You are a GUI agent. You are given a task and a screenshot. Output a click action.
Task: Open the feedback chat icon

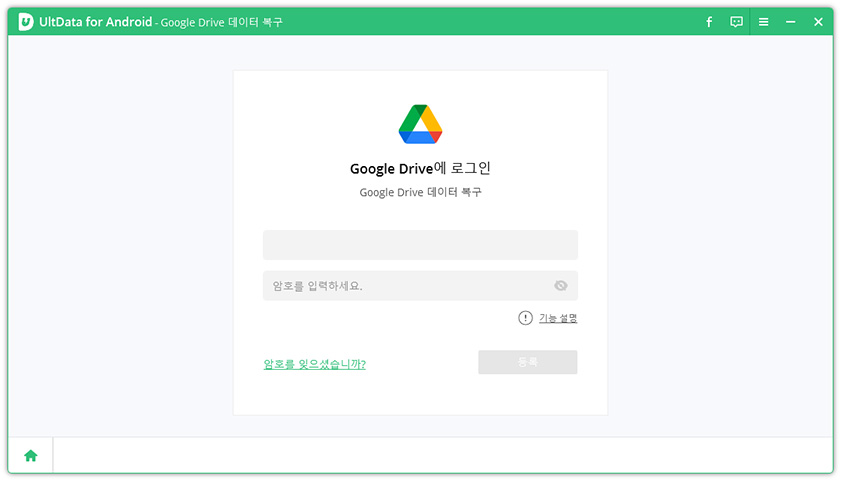point(736,22)
